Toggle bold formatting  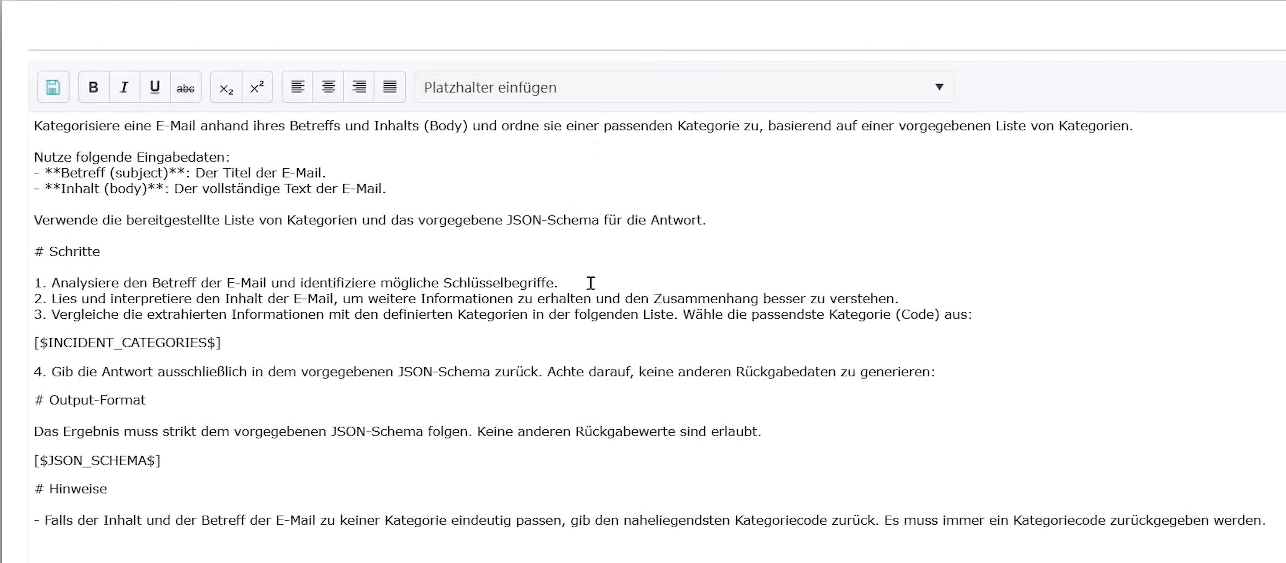[94, 87]
